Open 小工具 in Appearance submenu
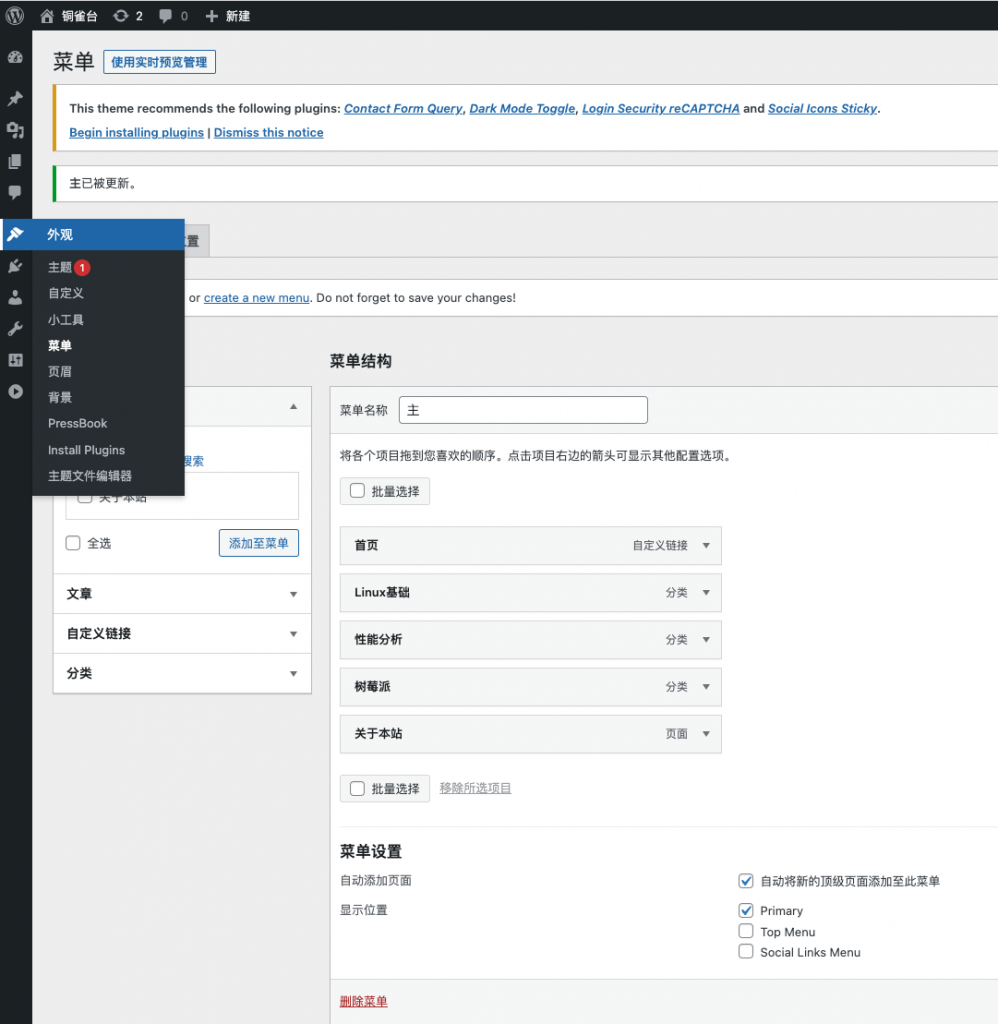998x1024 pixels. pyautogui.click(x=66, y=320)
